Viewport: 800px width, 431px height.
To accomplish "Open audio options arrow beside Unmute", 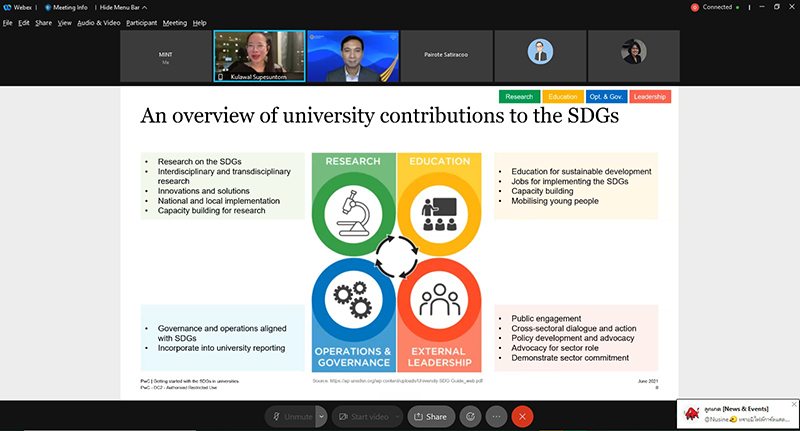I will pos(321,416).
